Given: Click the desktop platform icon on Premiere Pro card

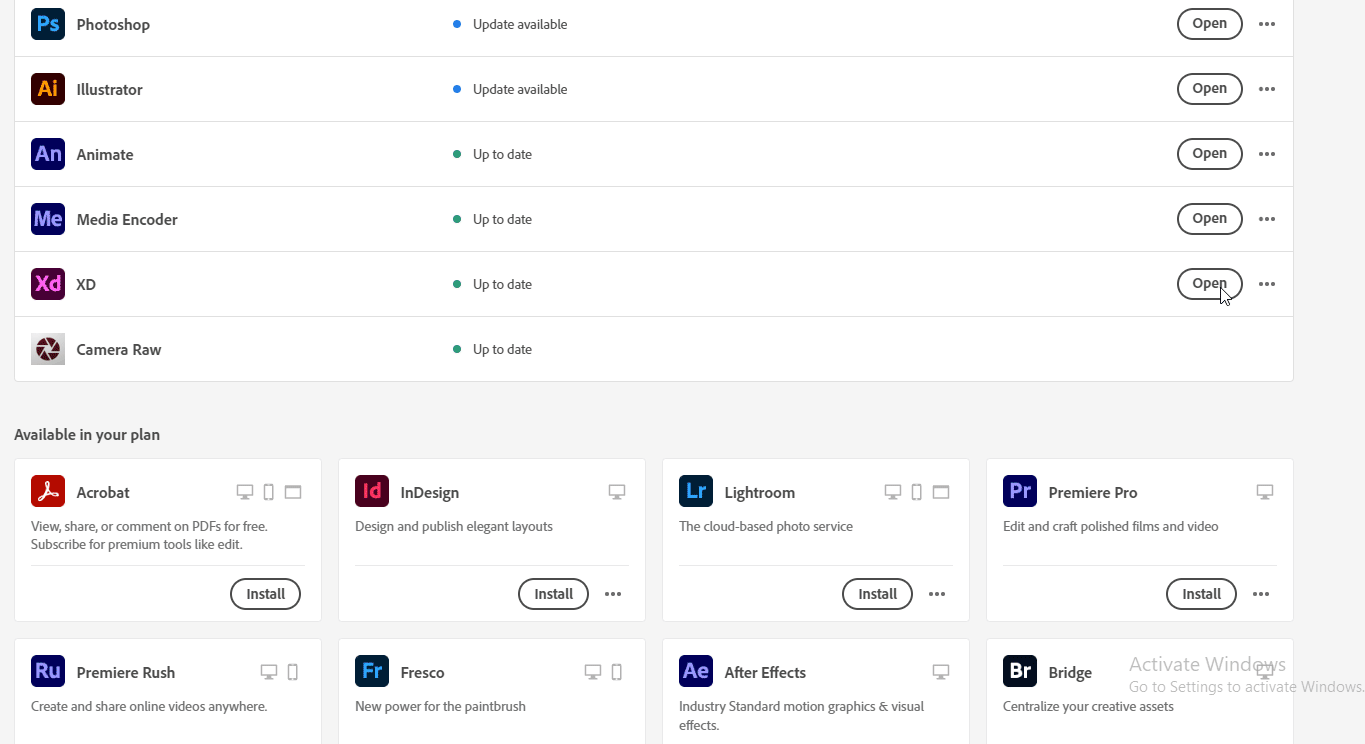Looking at the screenshot, I should point(1265,492).
